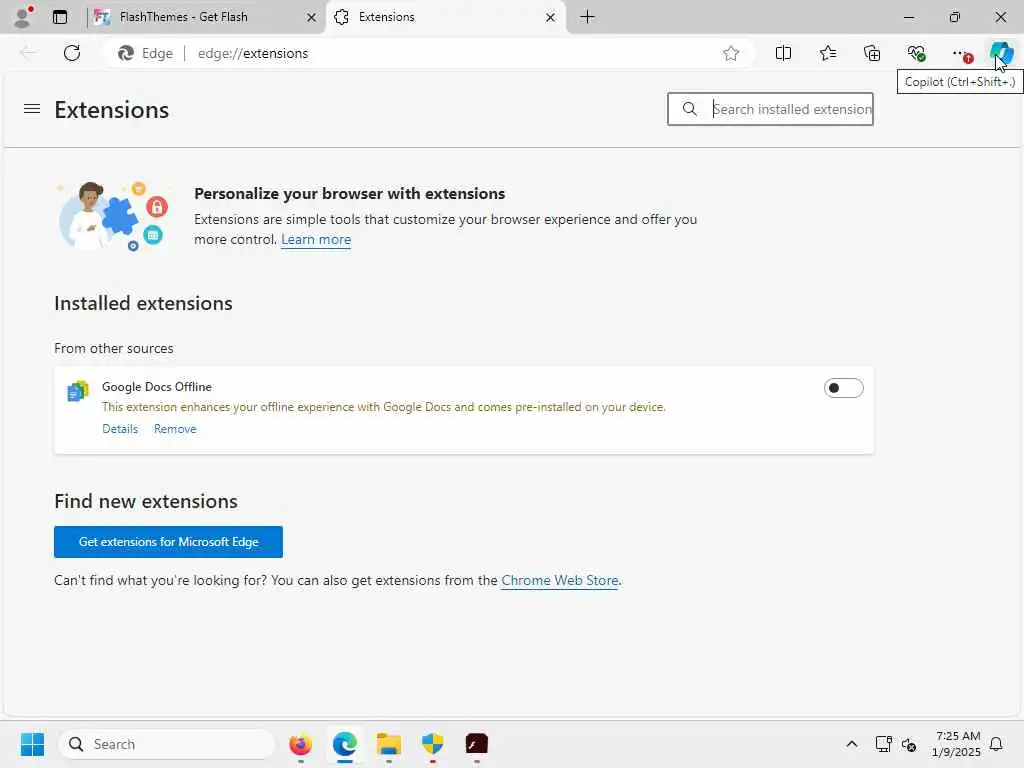Click the From other sources label
The width and height of the screenshot is (1024, 768).
[114, 348]
